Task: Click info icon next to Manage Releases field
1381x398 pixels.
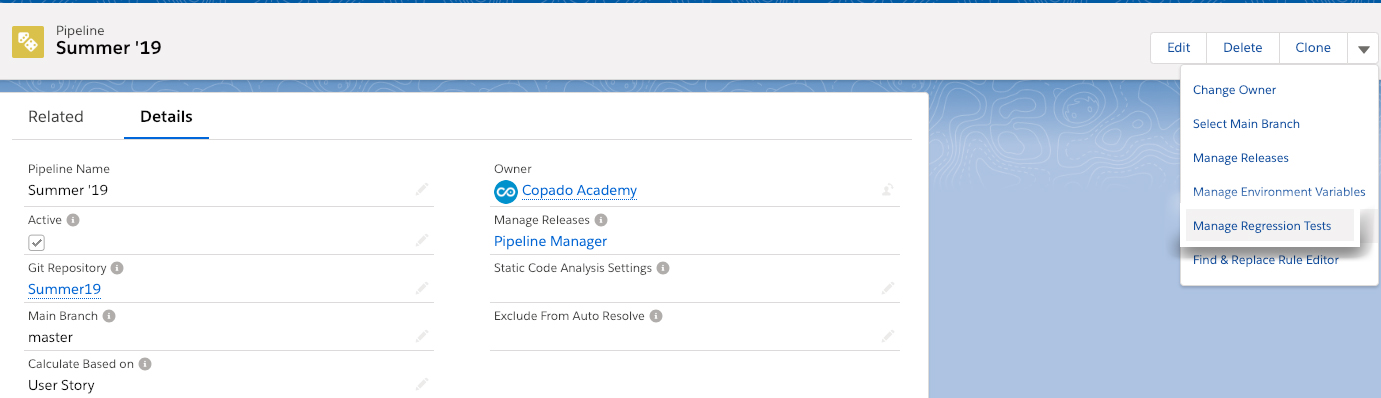Action: coord(600,220)
